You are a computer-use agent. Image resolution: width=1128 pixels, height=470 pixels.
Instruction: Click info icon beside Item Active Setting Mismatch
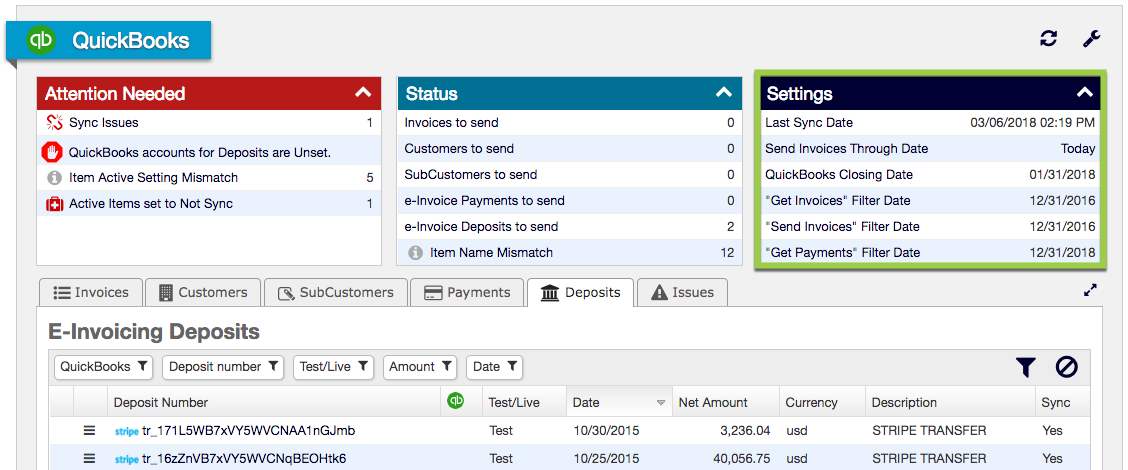(54, 177)
